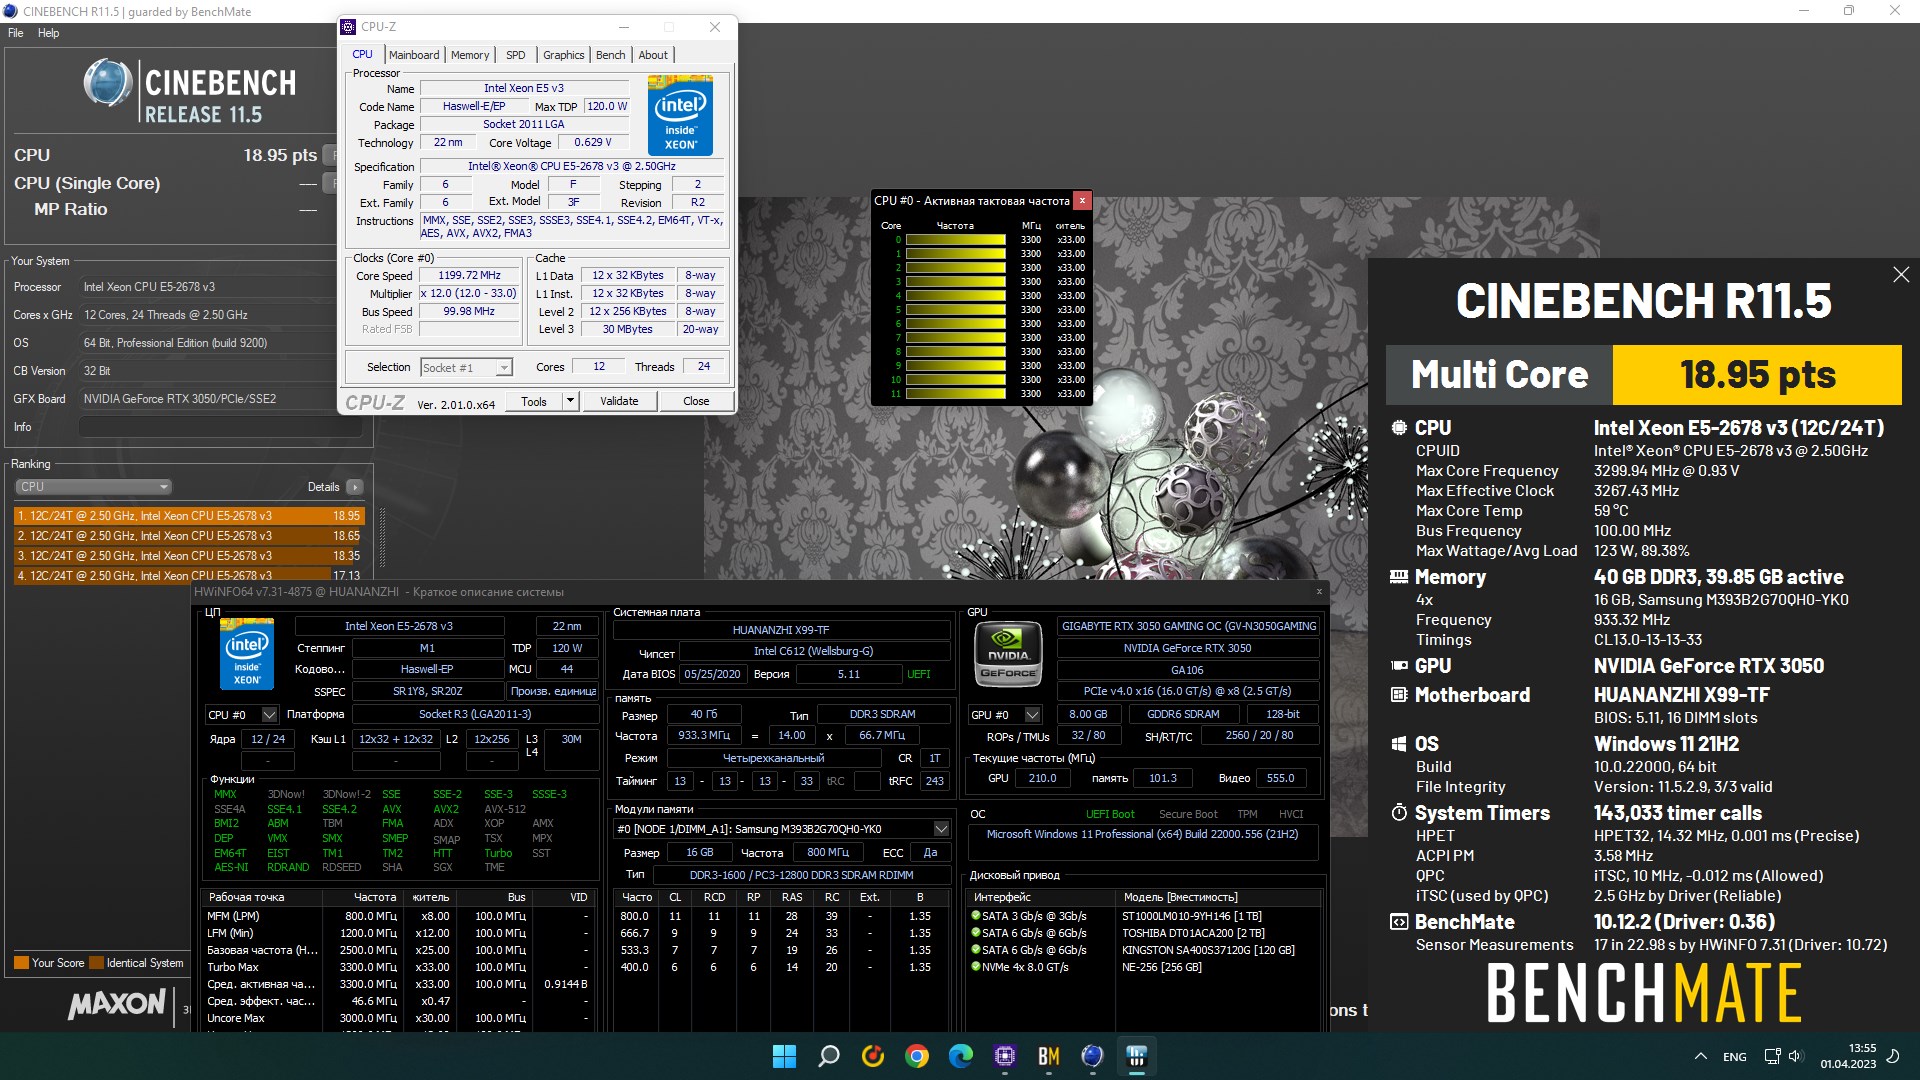Open Google Chrome from the taskbar

pyautogui.click(x=917, y=1056)
